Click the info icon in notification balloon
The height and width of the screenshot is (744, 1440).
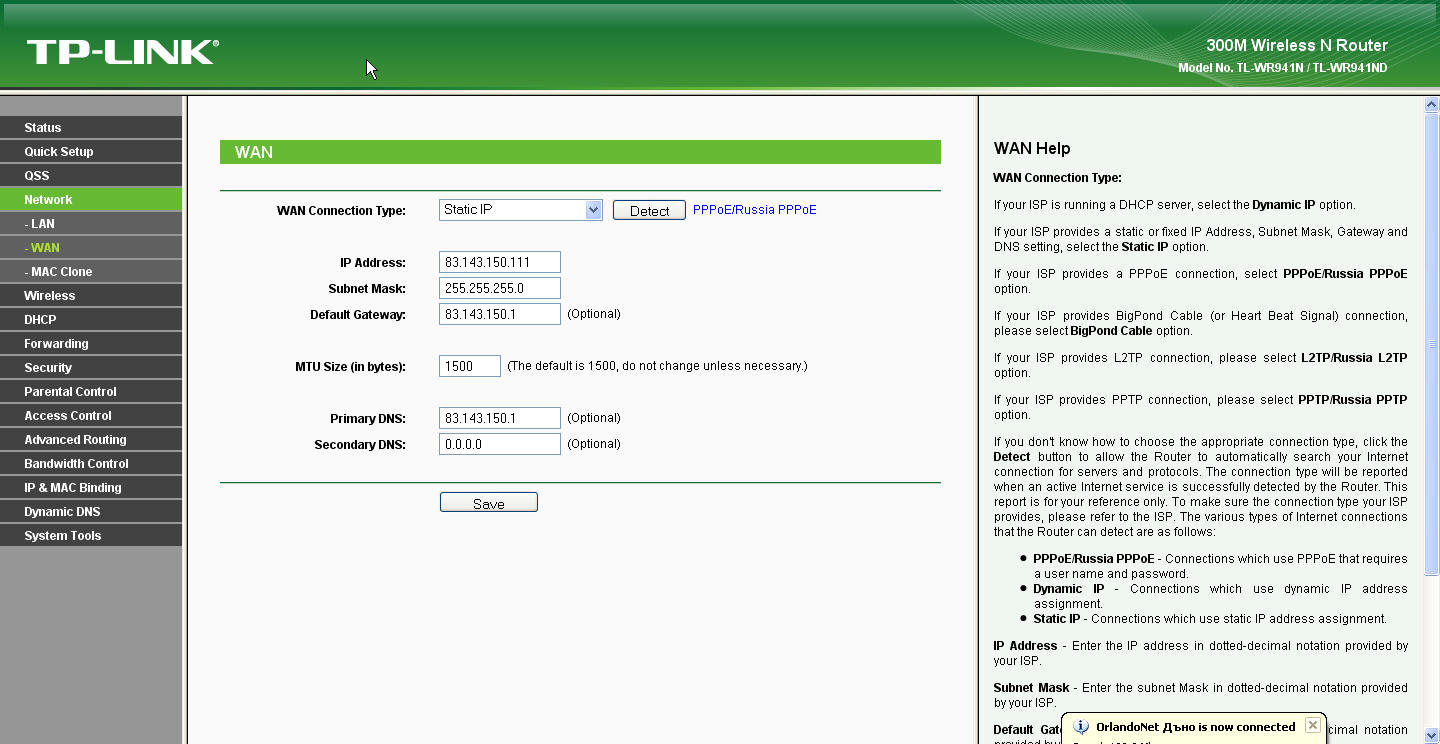1080,727
